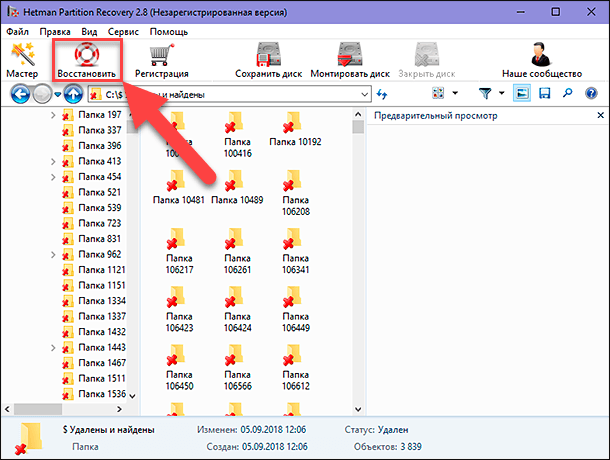Open the Помощь menu

(x=169, y=32)
